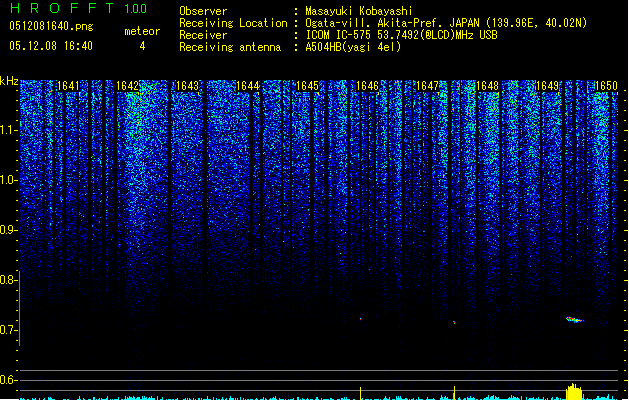
Task: Click the 1647 time marker
Action: click(x=428, y=86)
